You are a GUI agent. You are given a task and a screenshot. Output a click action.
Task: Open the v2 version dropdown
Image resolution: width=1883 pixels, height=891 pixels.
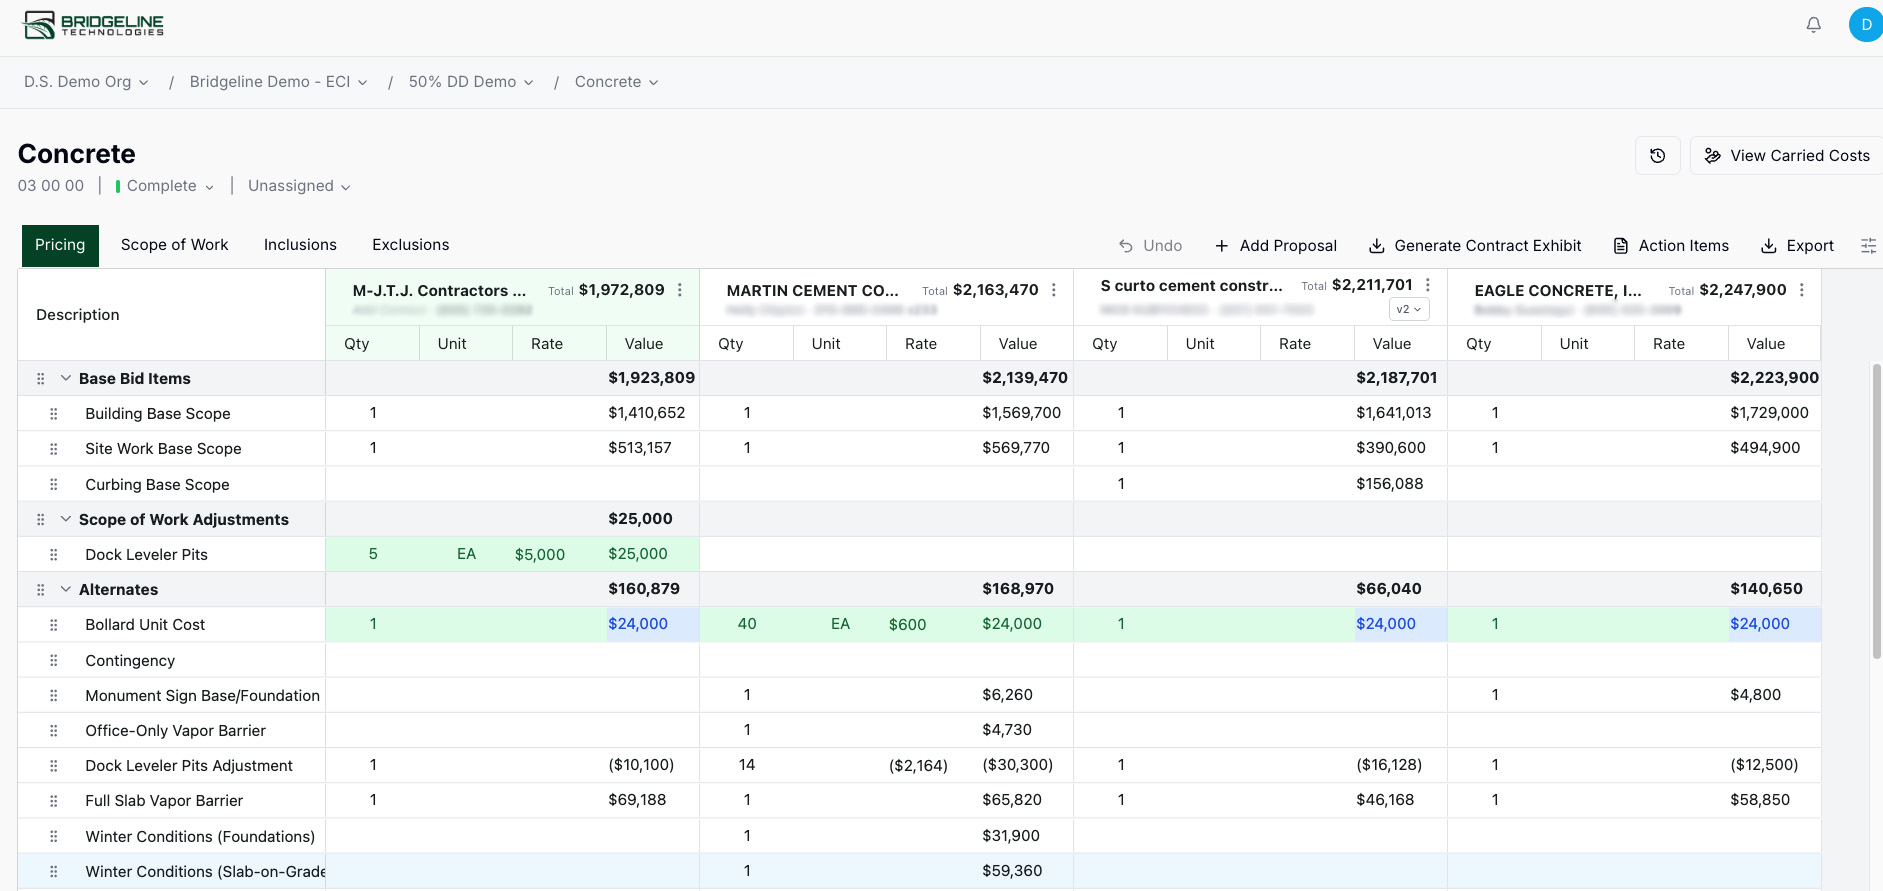1409,309
